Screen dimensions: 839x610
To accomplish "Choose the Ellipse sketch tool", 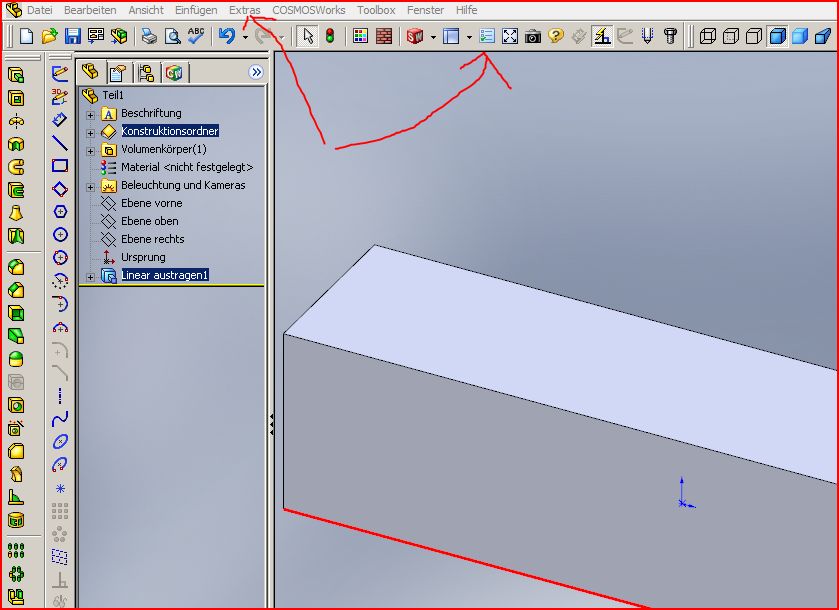I will pos(60,441).
